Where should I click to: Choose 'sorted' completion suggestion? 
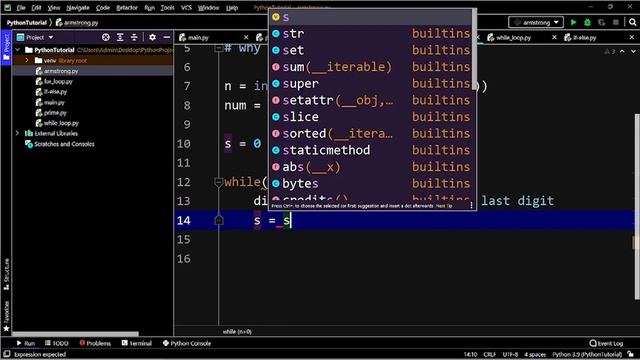click(371, 133)
